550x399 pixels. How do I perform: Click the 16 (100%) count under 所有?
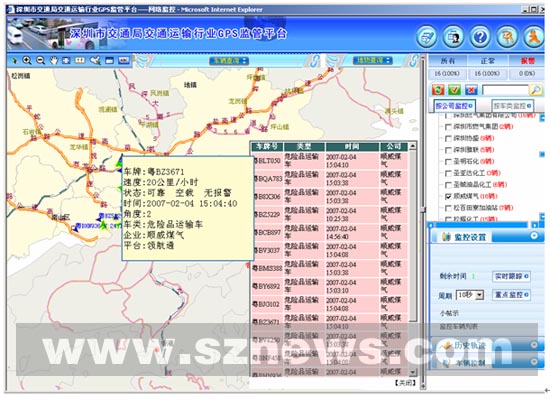click(447, 74)
